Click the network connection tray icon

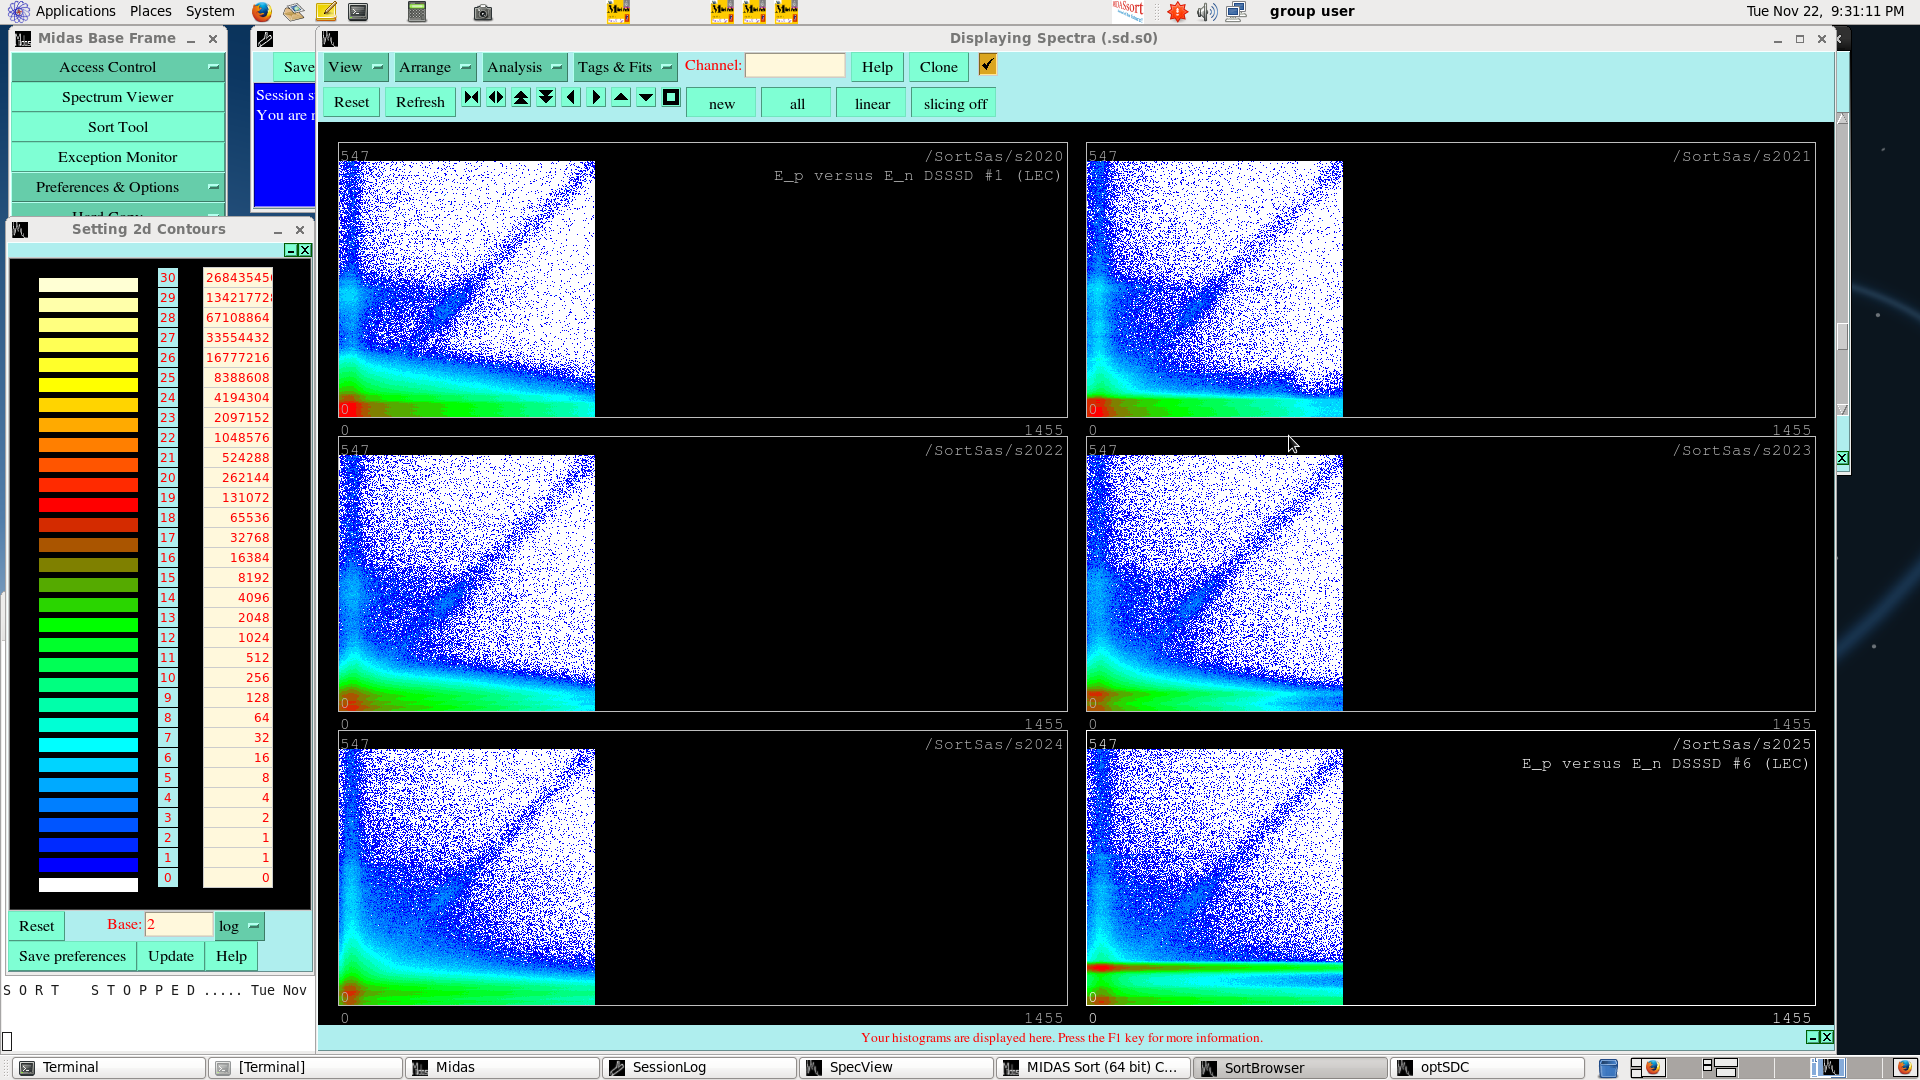point(1236,12)
